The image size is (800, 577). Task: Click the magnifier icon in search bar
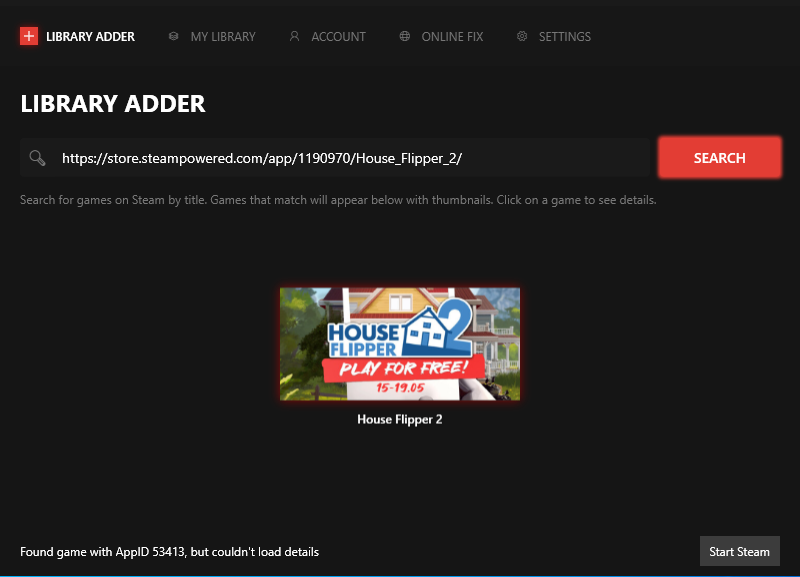pyautogui.click(x=38, y=158)
